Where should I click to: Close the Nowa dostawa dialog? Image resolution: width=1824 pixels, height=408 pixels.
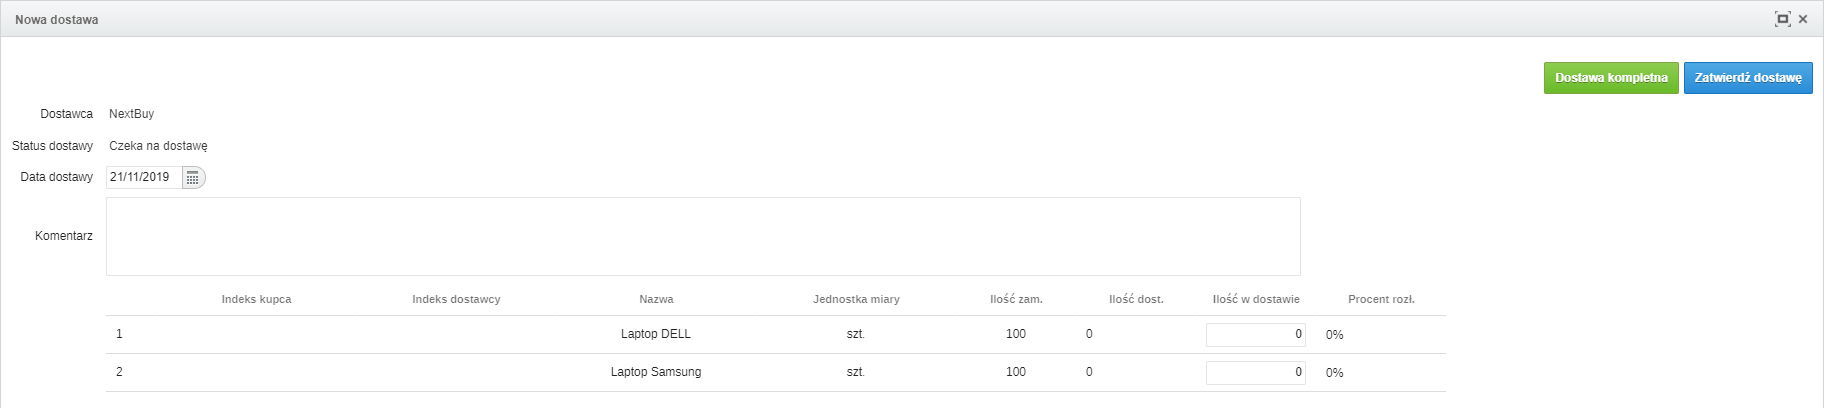[x=1803, y=19]
